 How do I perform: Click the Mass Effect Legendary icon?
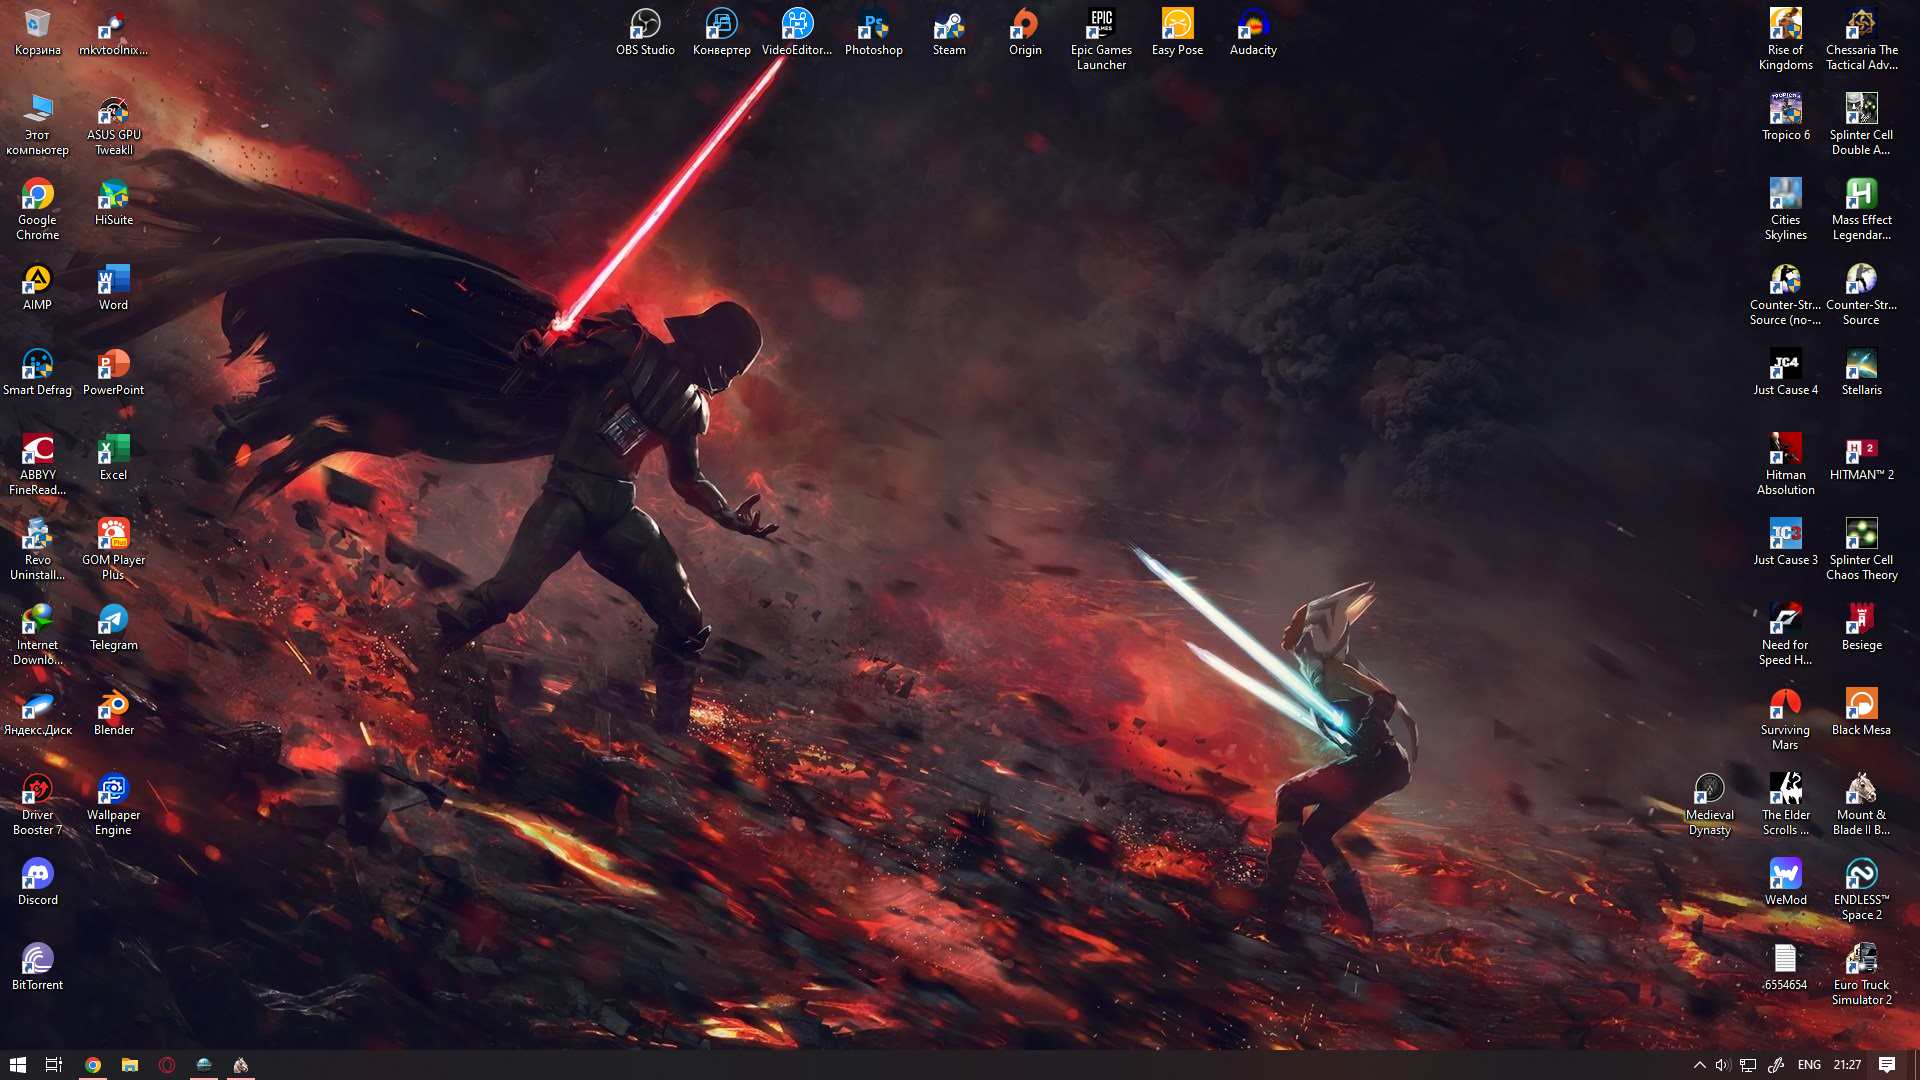tap(1861, 209)
